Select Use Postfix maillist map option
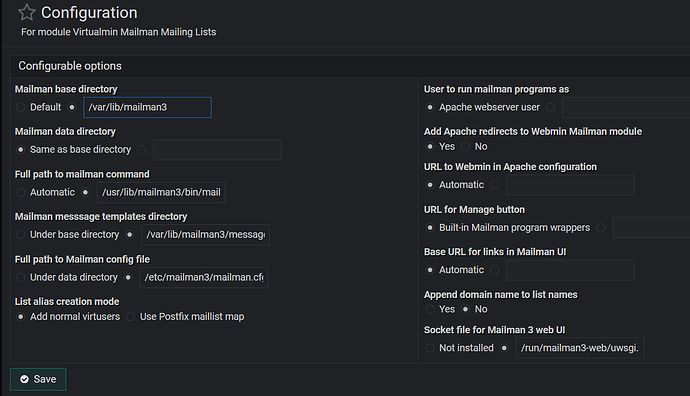 [x=131, y=317]
